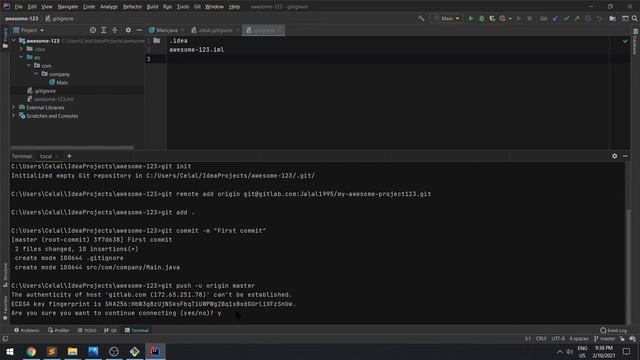Open the Main run configuration dropdown
Screen dimensions: 640x360
click(x=447, y=18)
